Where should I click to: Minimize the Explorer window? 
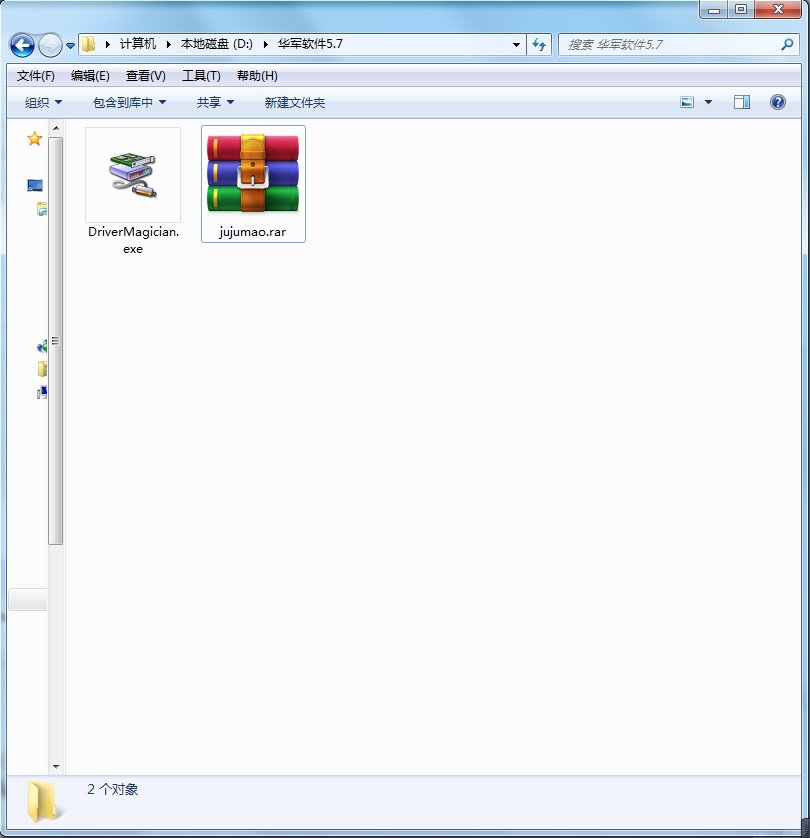point(714,10)
